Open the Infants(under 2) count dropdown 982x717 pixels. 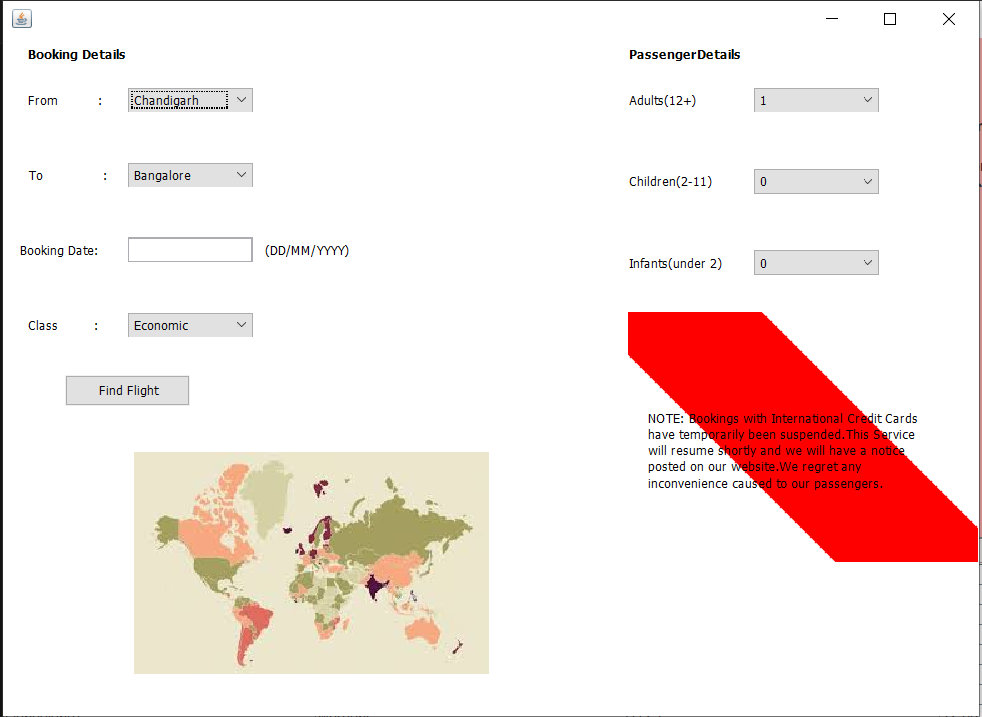[x=810, y=263]
